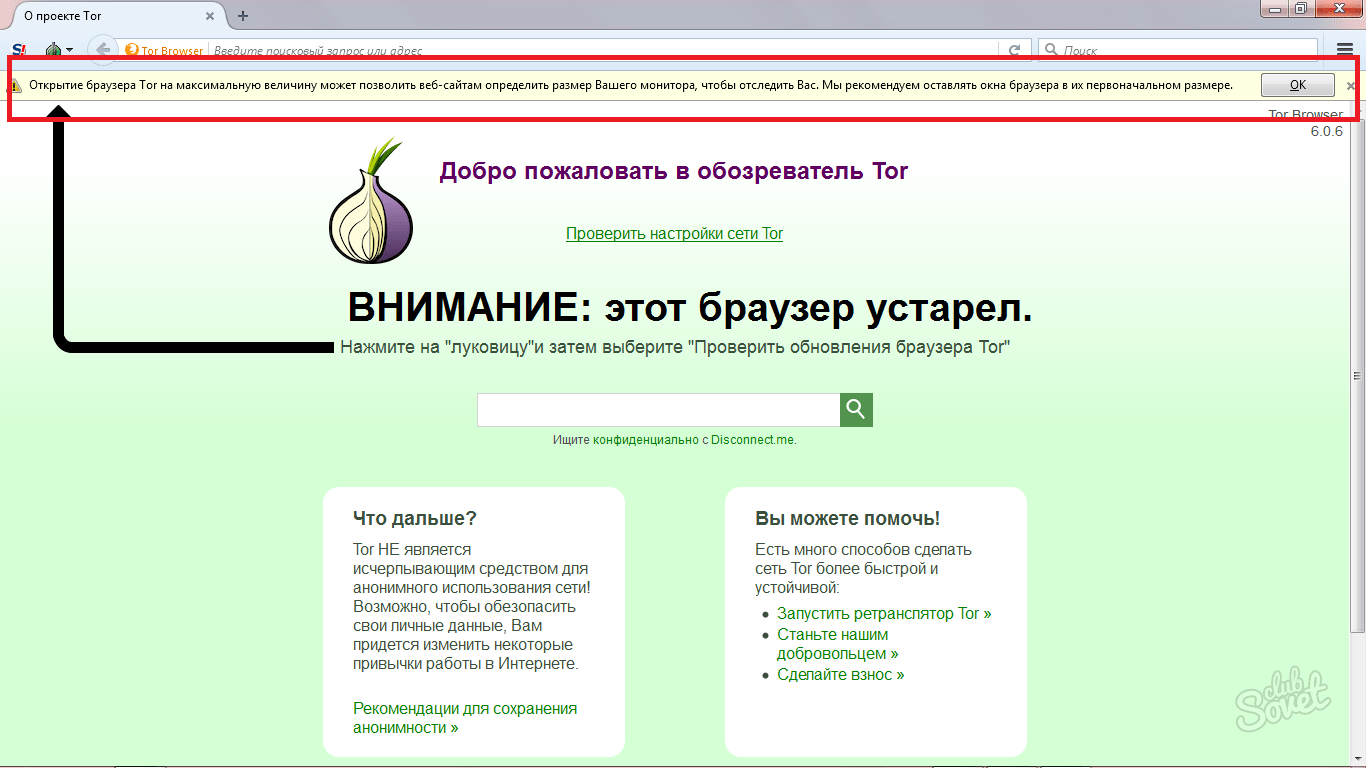
Task: Close the "О проекте Tor" tab
Action: 209,16
